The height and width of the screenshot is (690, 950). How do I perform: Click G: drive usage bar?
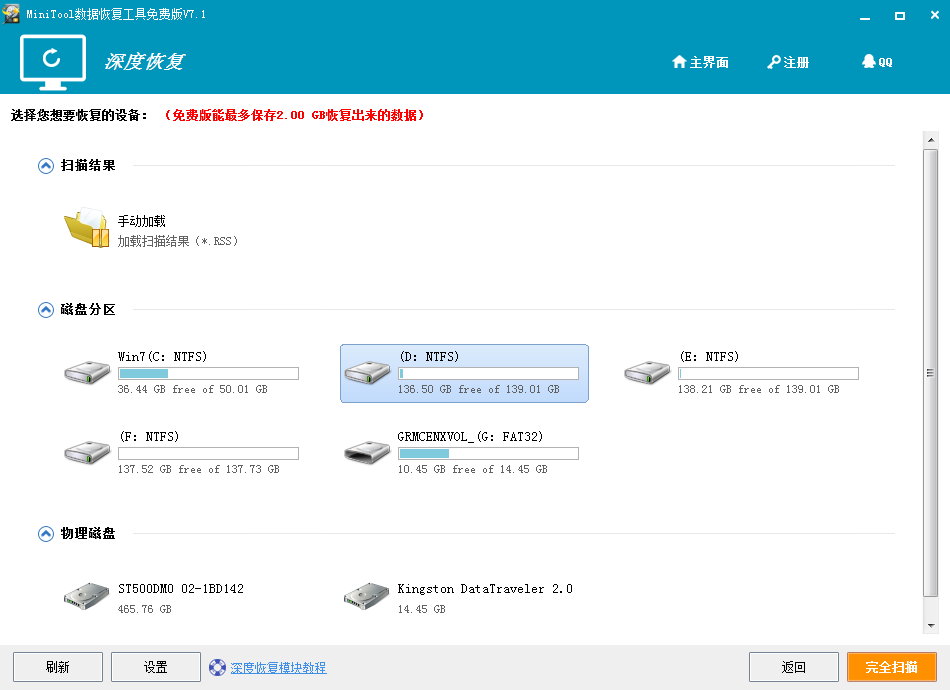[x=488, y=453]
